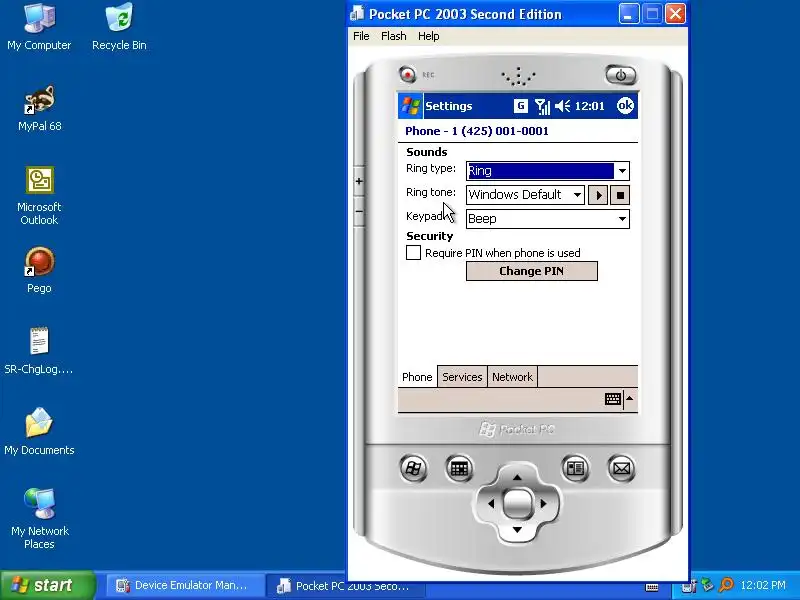Open the Pocket PC Start flag menu
Image resolution: width=800 pixels, height=600 pixels.
tap(410, 106)
